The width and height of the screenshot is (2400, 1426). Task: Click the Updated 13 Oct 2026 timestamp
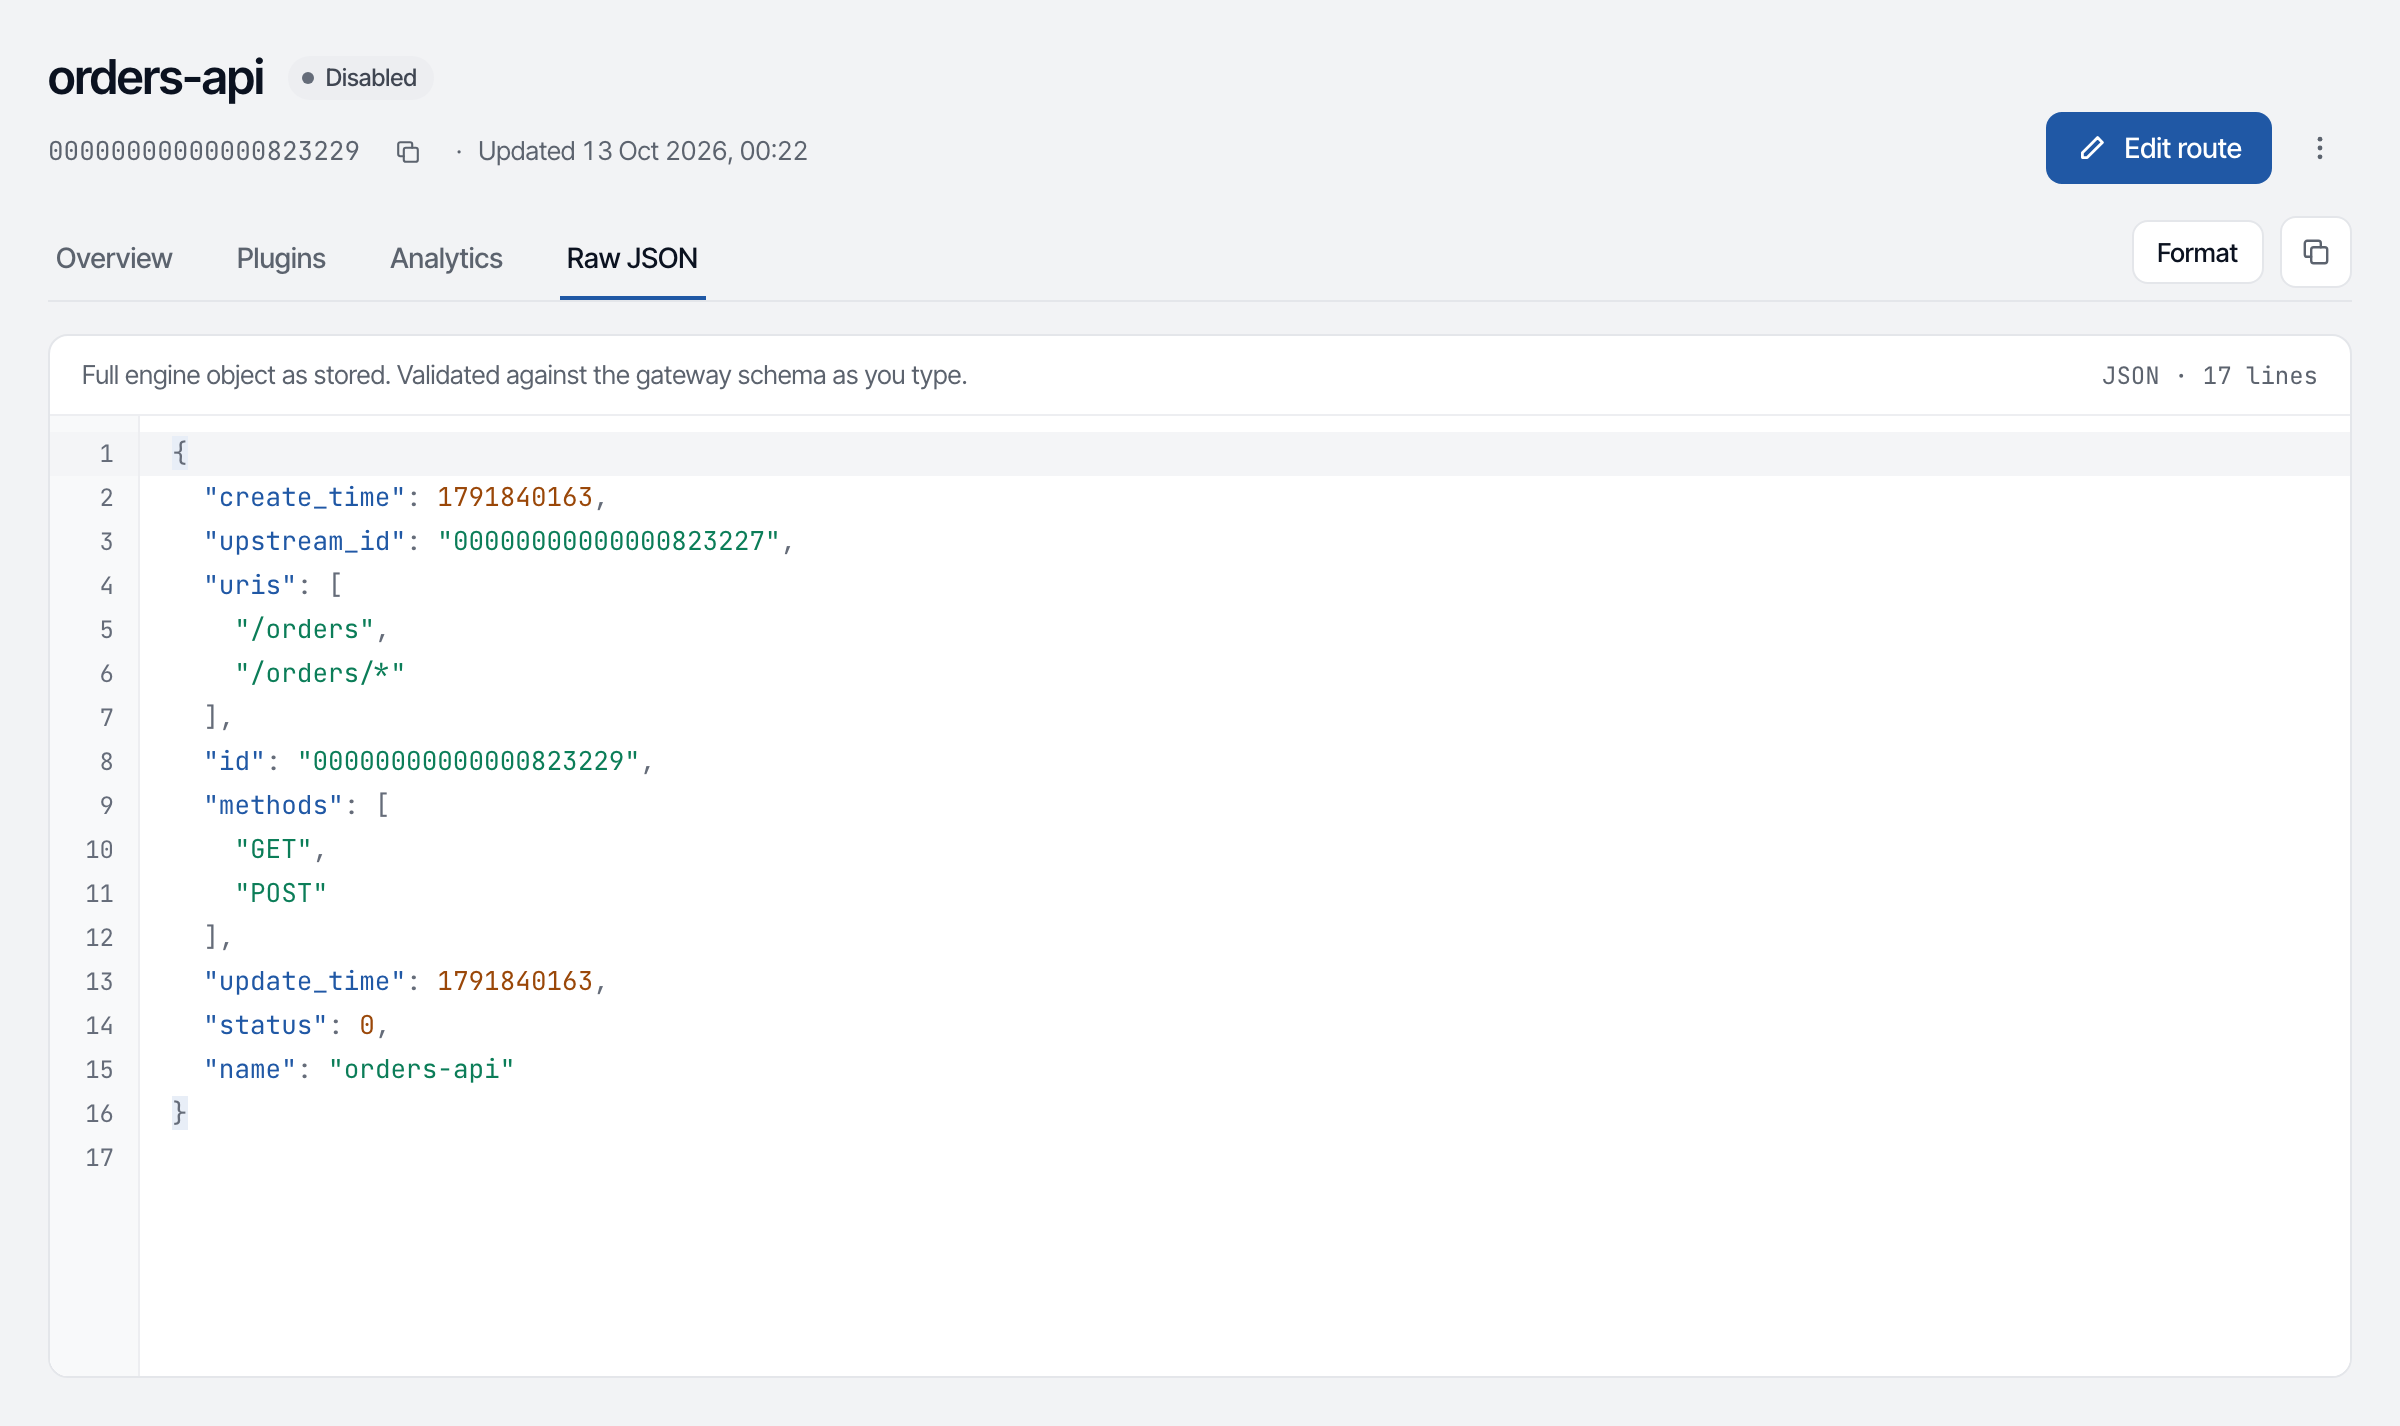[642, 151]
